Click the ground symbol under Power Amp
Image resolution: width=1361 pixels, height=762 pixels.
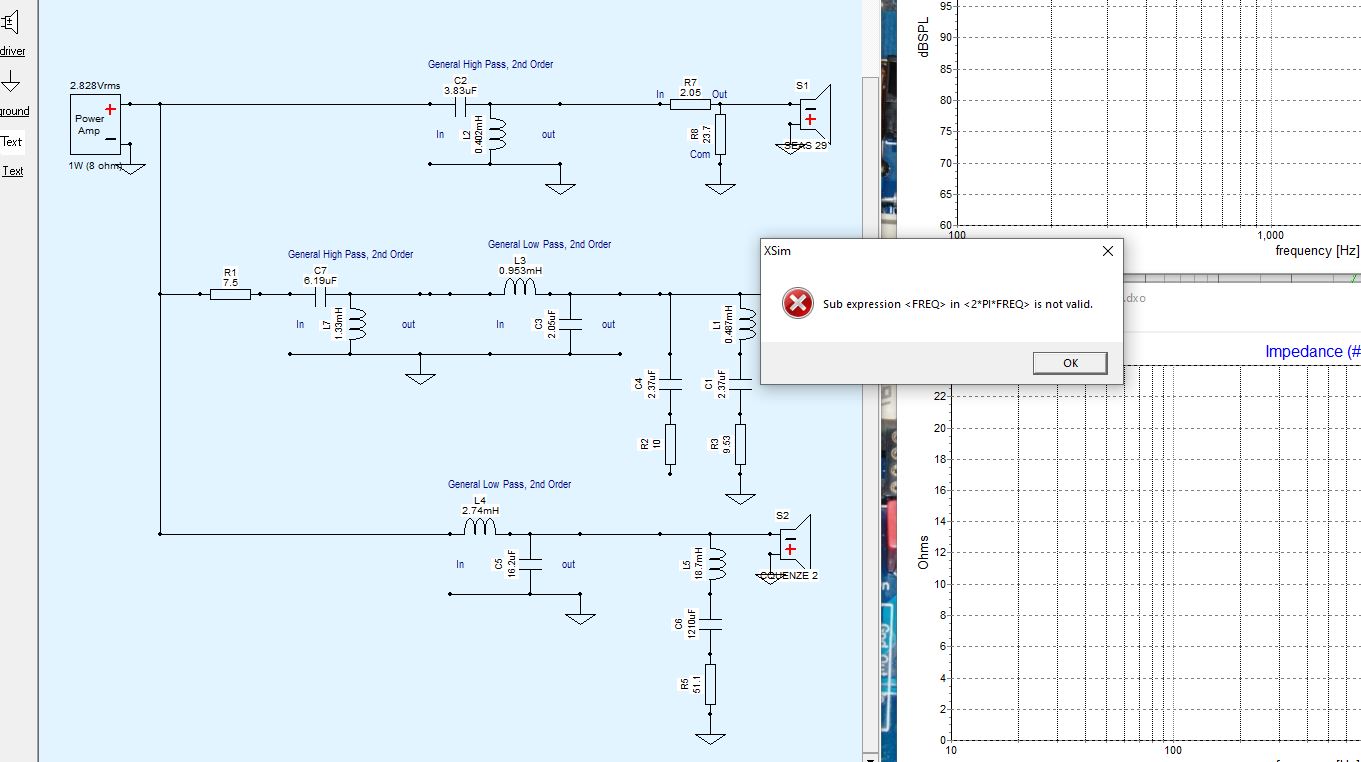(131, 168)
